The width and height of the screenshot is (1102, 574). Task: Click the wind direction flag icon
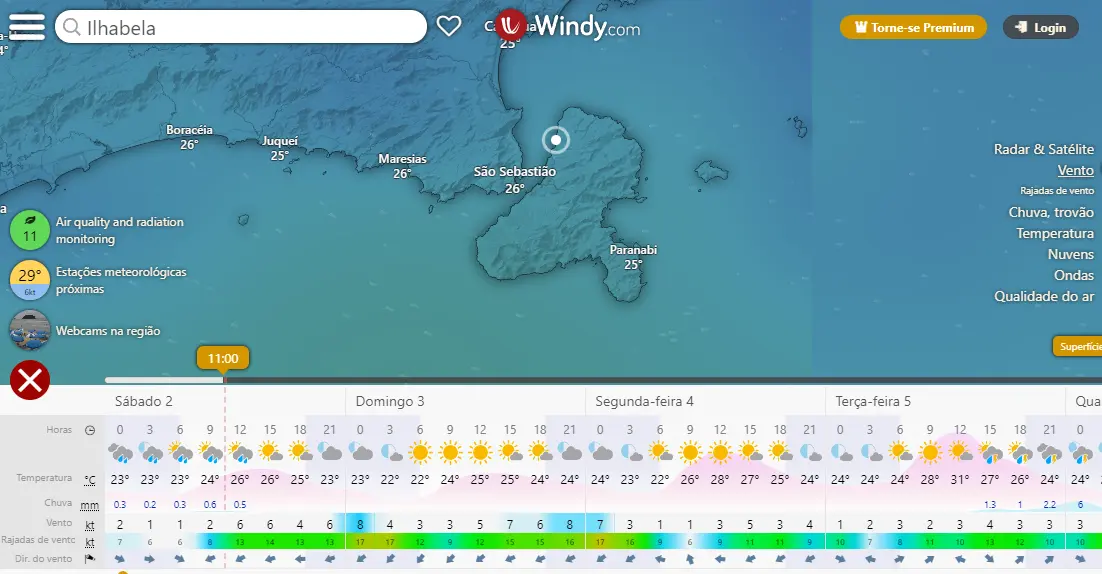(90, 559)
